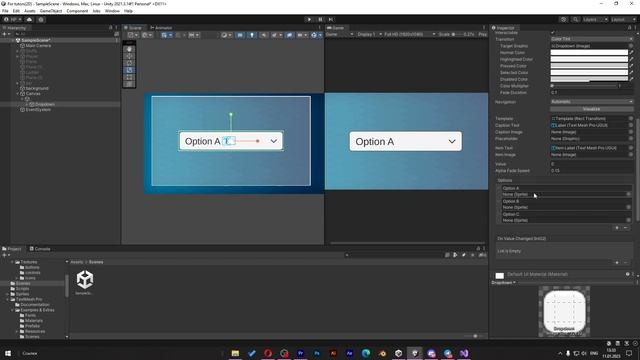Image resolution: width=640 pixels, height=360 pixels.
Task: Select Main Camera in Hierarchy
Action: [38, 46]
